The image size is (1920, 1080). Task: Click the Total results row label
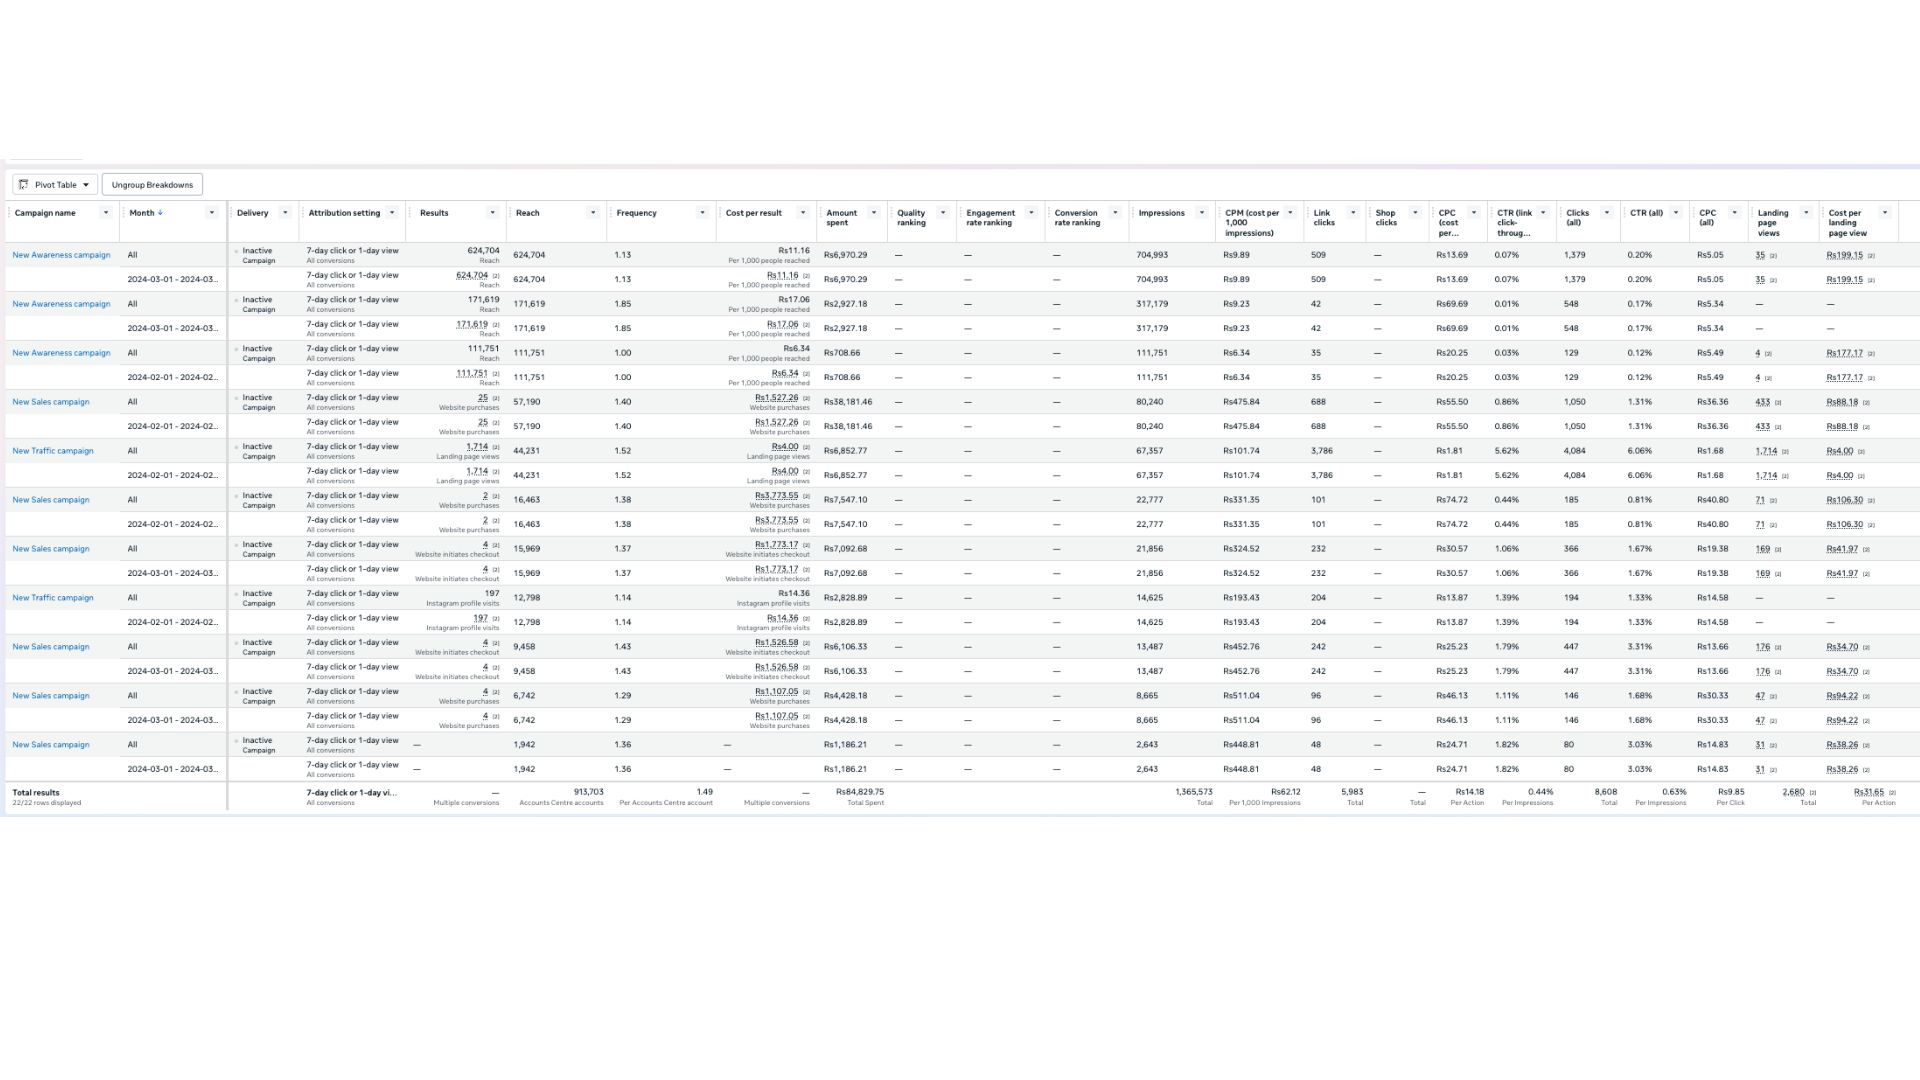pos(36,793)
